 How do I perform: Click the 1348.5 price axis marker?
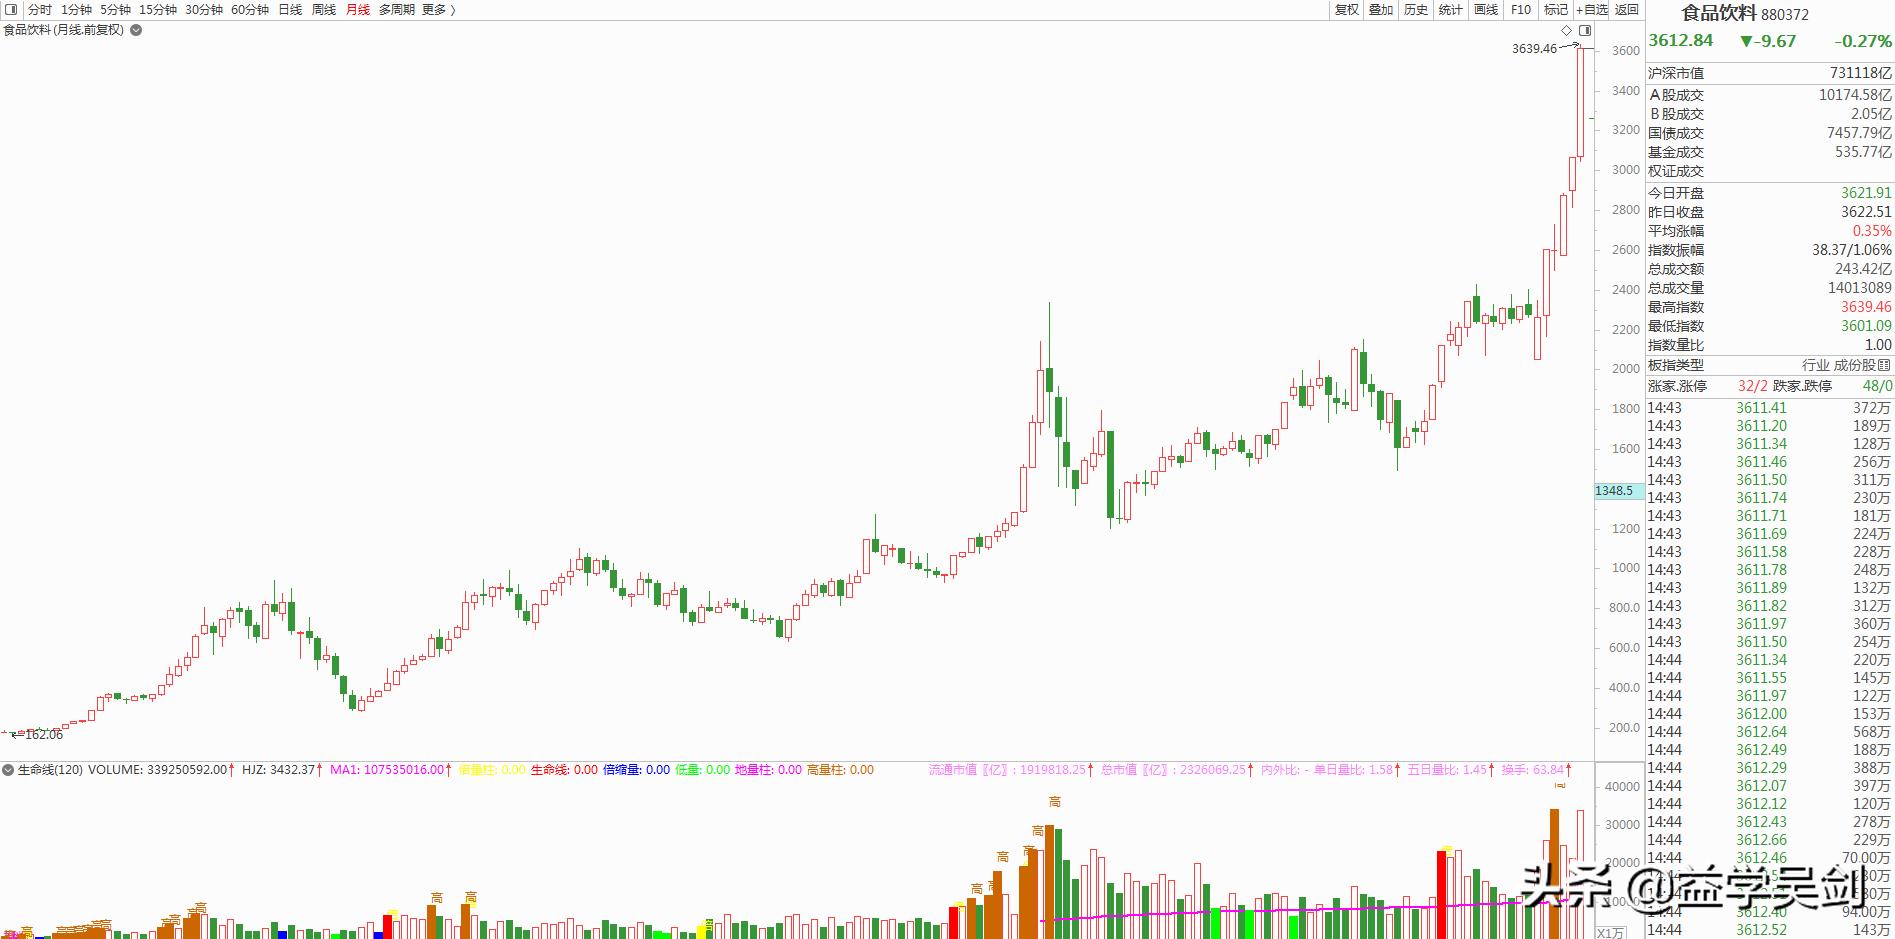(1614, 491)
